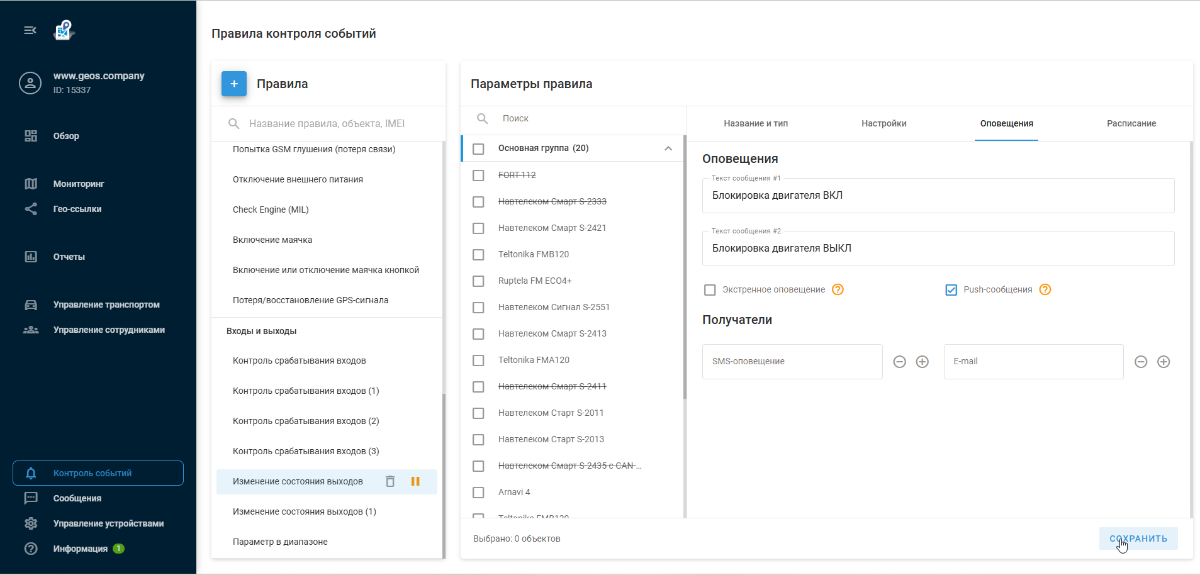1200x575 pixels.
Task: Add another SMS recipient with plus icon
Action: 922,362
